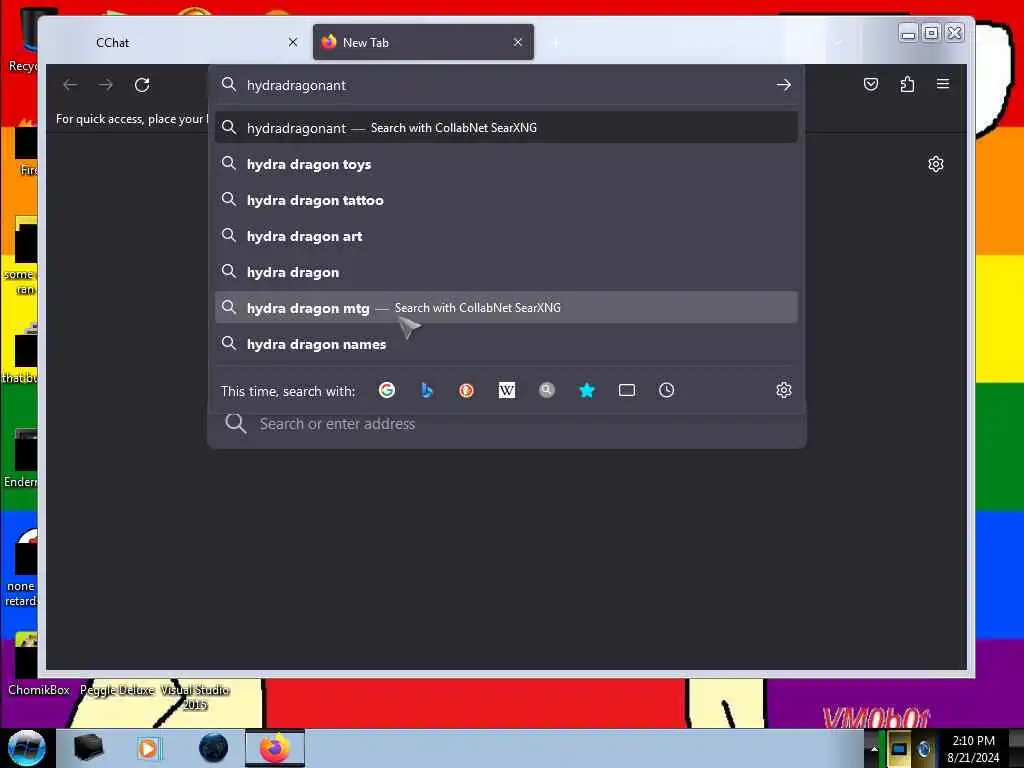
Task: Switch to the CChat tab
Action: [x=178, y=42]
